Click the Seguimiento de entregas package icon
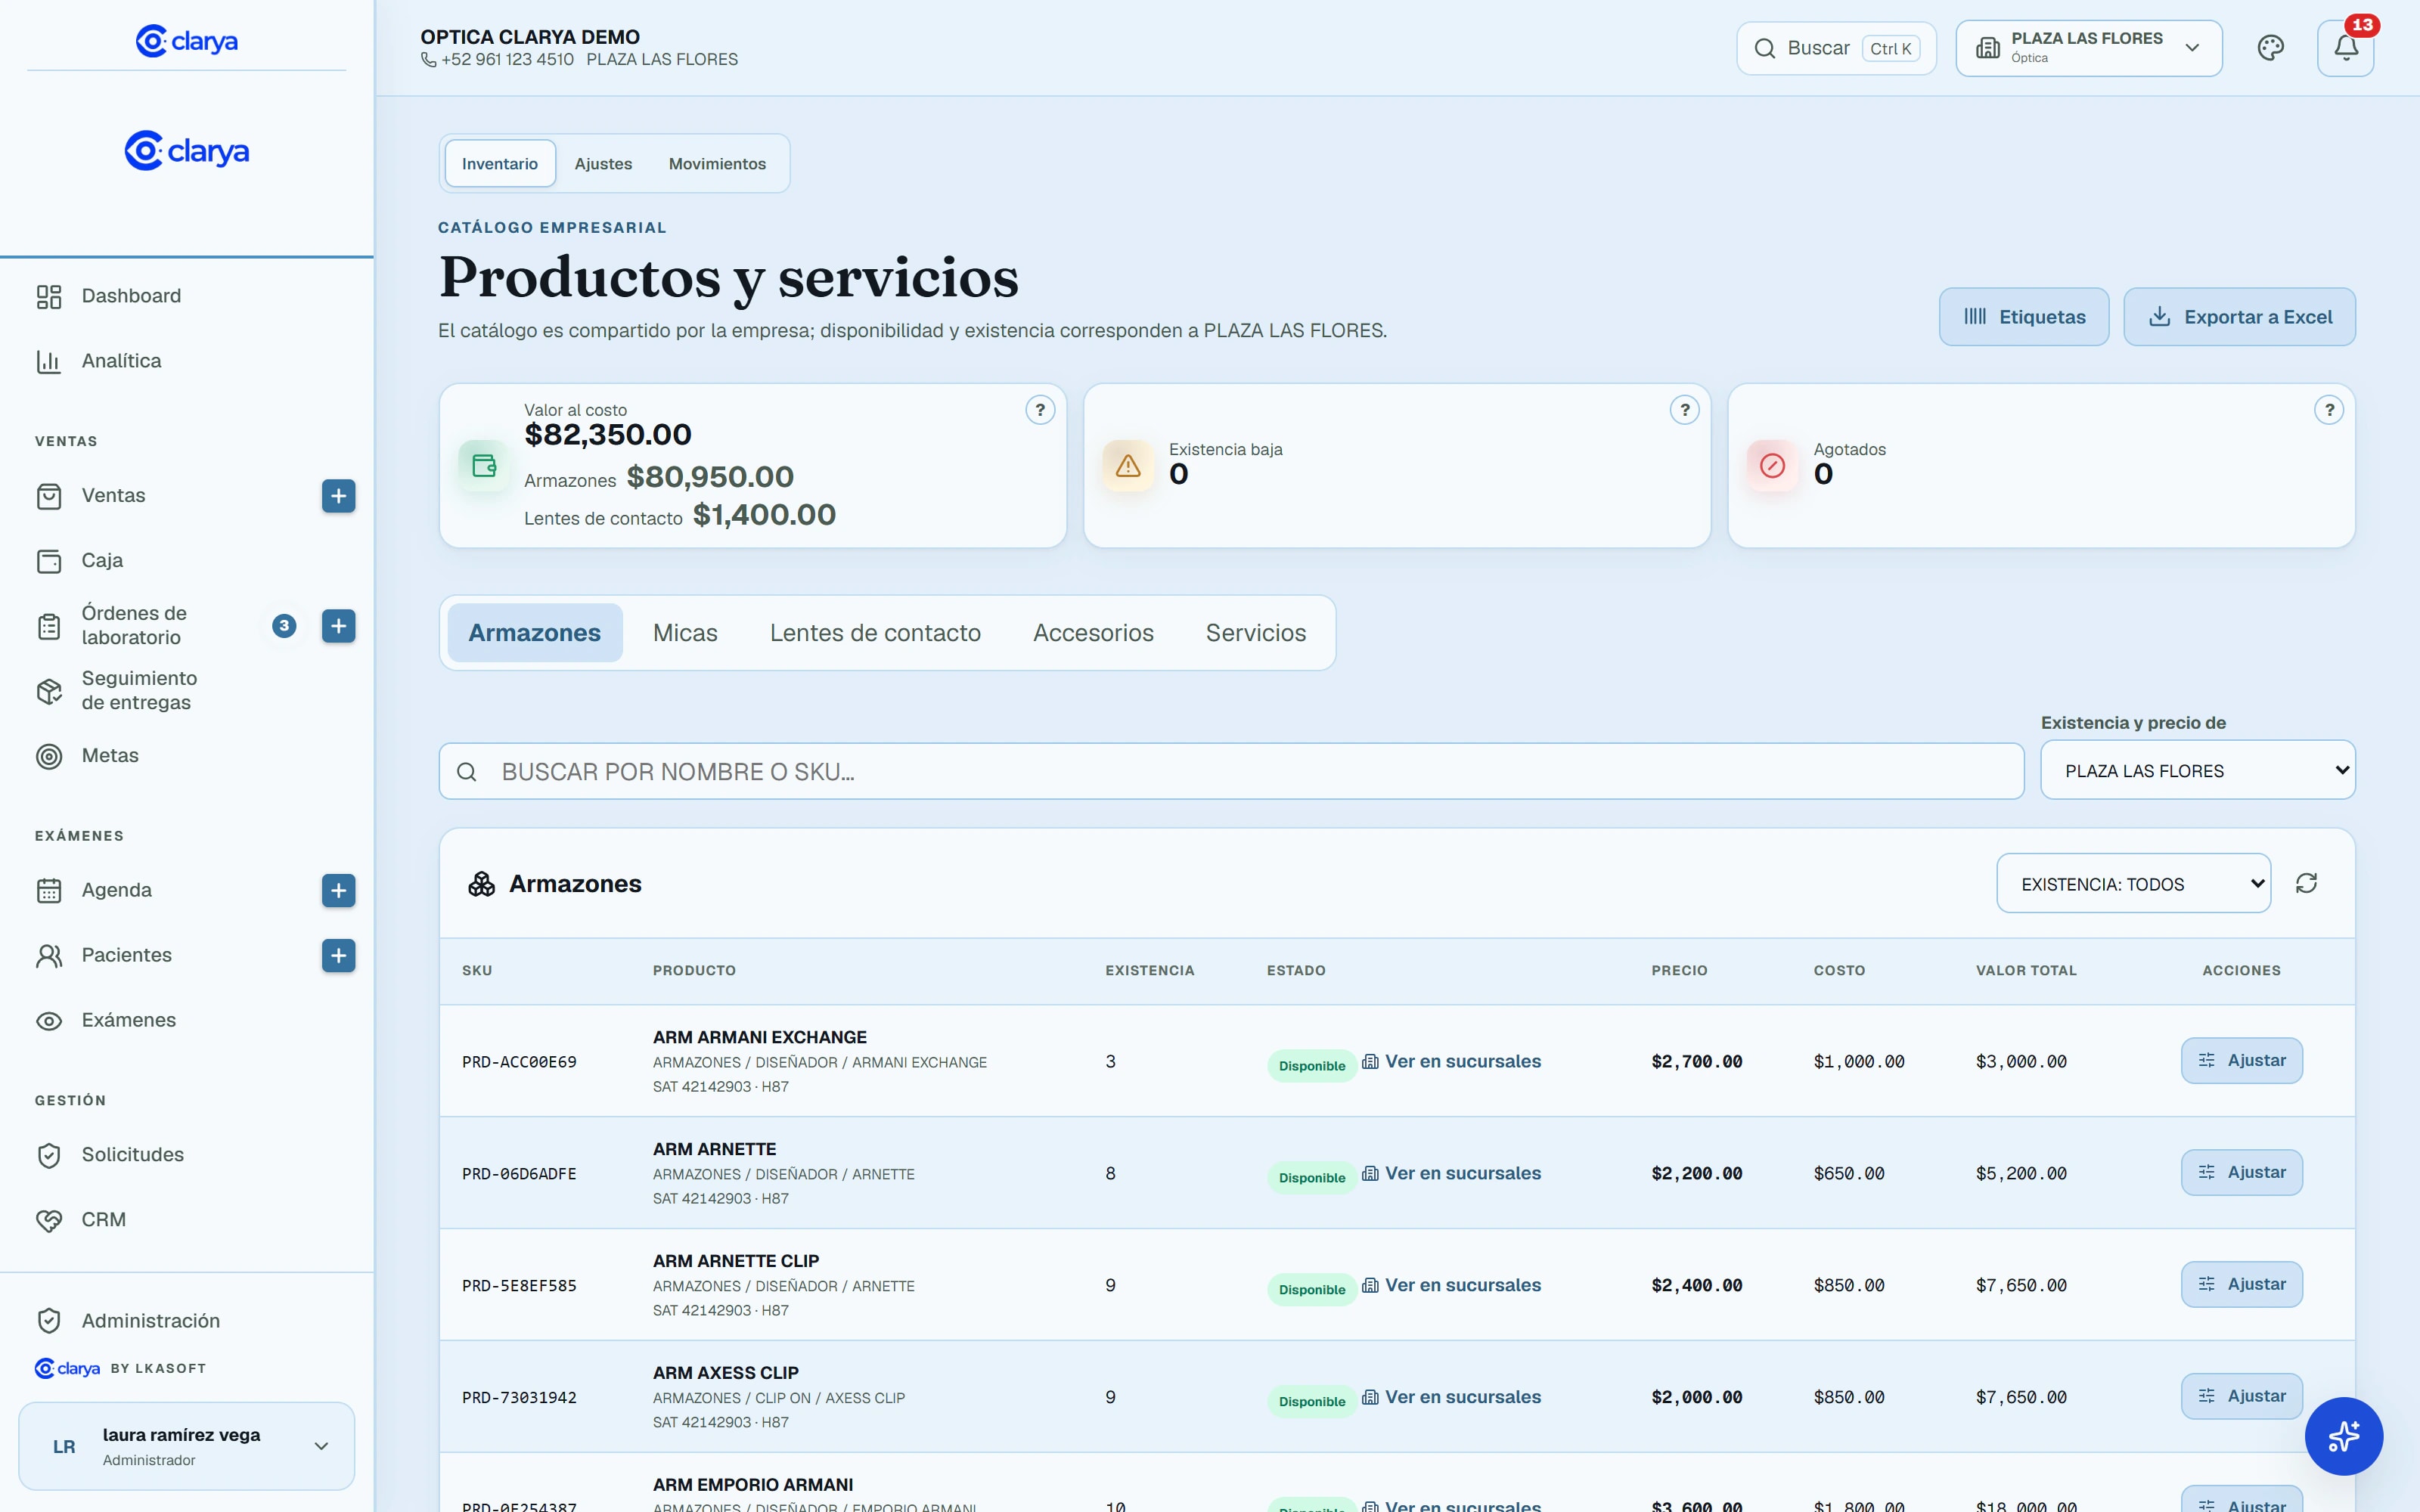The height and width of the screenshot is (1512, 2420). (x=49, y=691)
